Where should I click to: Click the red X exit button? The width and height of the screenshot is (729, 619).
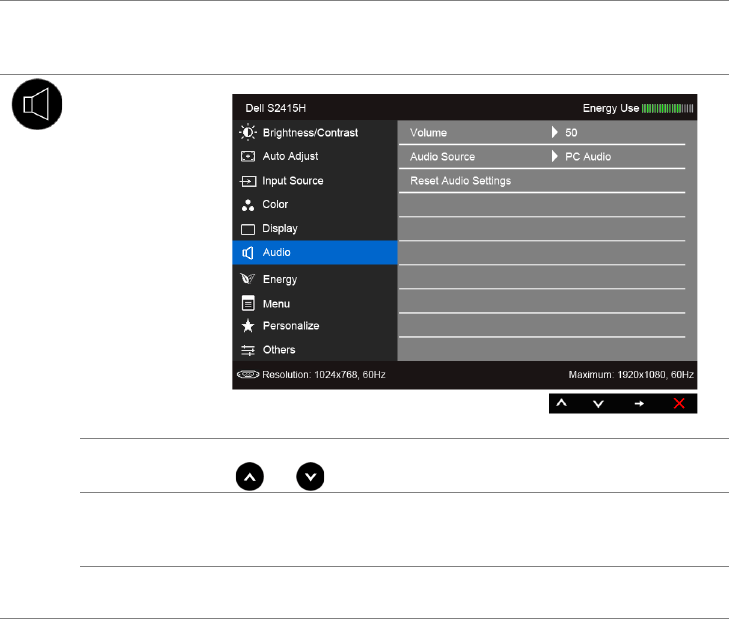(x=679, y=403)
